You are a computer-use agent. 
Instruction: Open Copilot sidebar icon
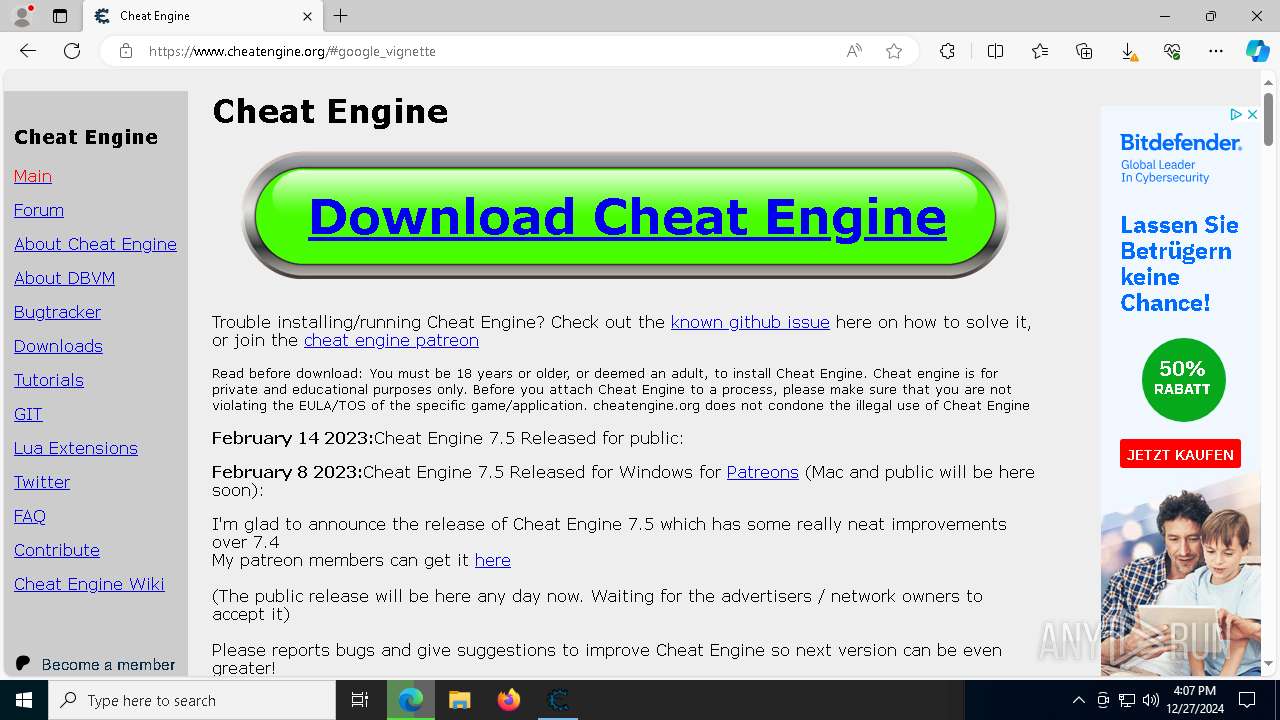point(1257,51)
